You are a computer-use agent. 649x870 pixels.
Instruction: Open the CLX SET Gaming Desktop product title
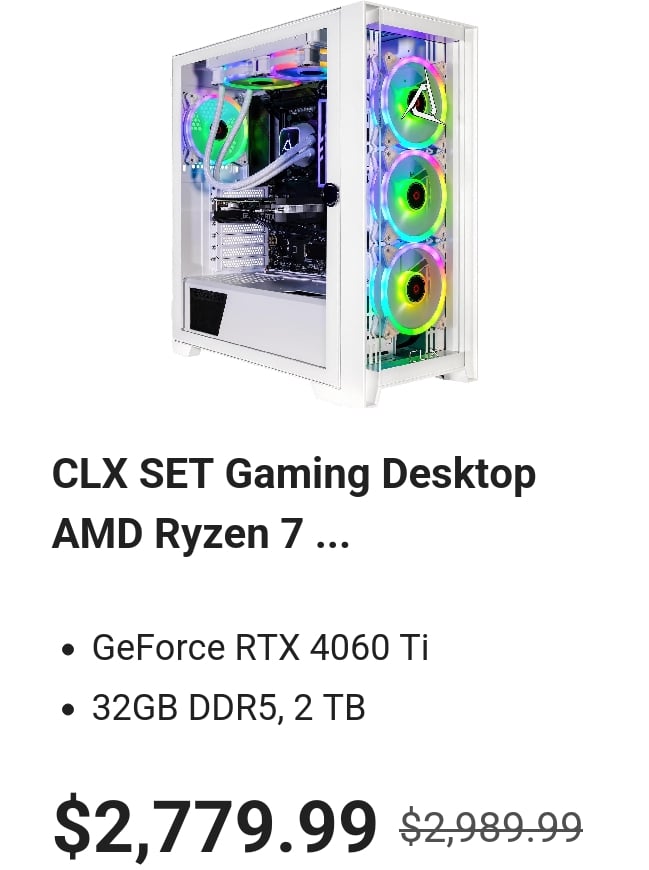(294, 475)
